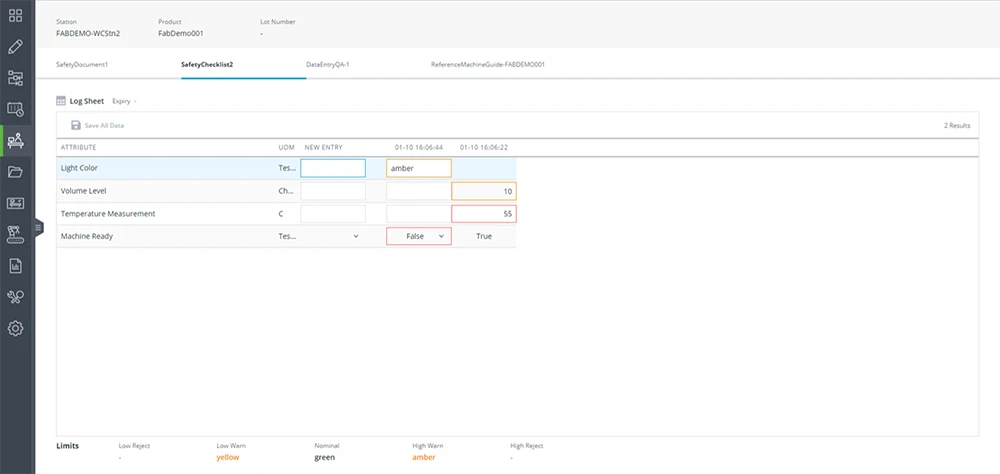This screenshot has width=1000, height=474.
Task: Open the calendar schedule icon in sidebar
Action: (15, 109)
